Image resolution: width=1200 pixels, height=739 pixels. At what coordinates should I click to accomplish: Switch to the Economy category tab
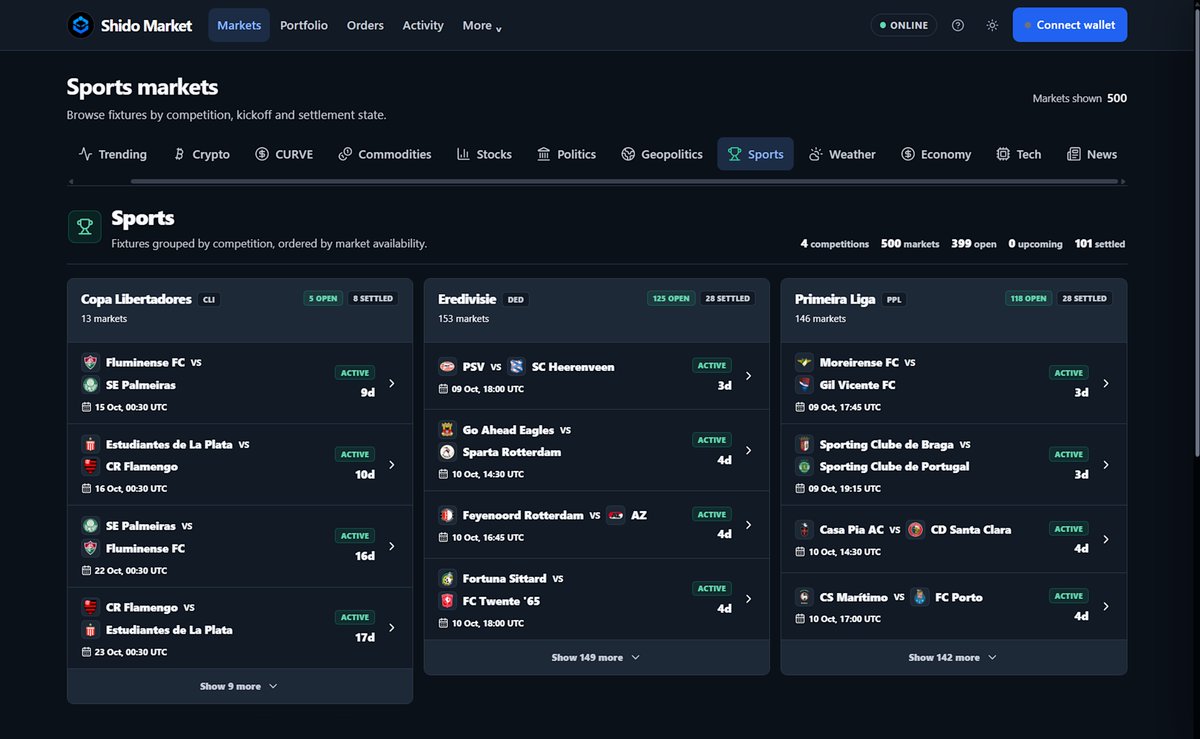point(936,154)
